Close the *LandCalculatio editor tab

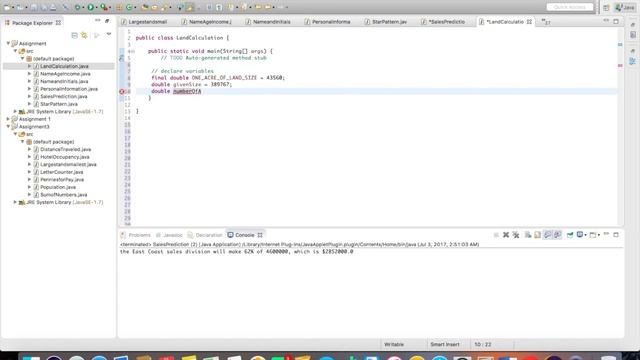(529, 22)
